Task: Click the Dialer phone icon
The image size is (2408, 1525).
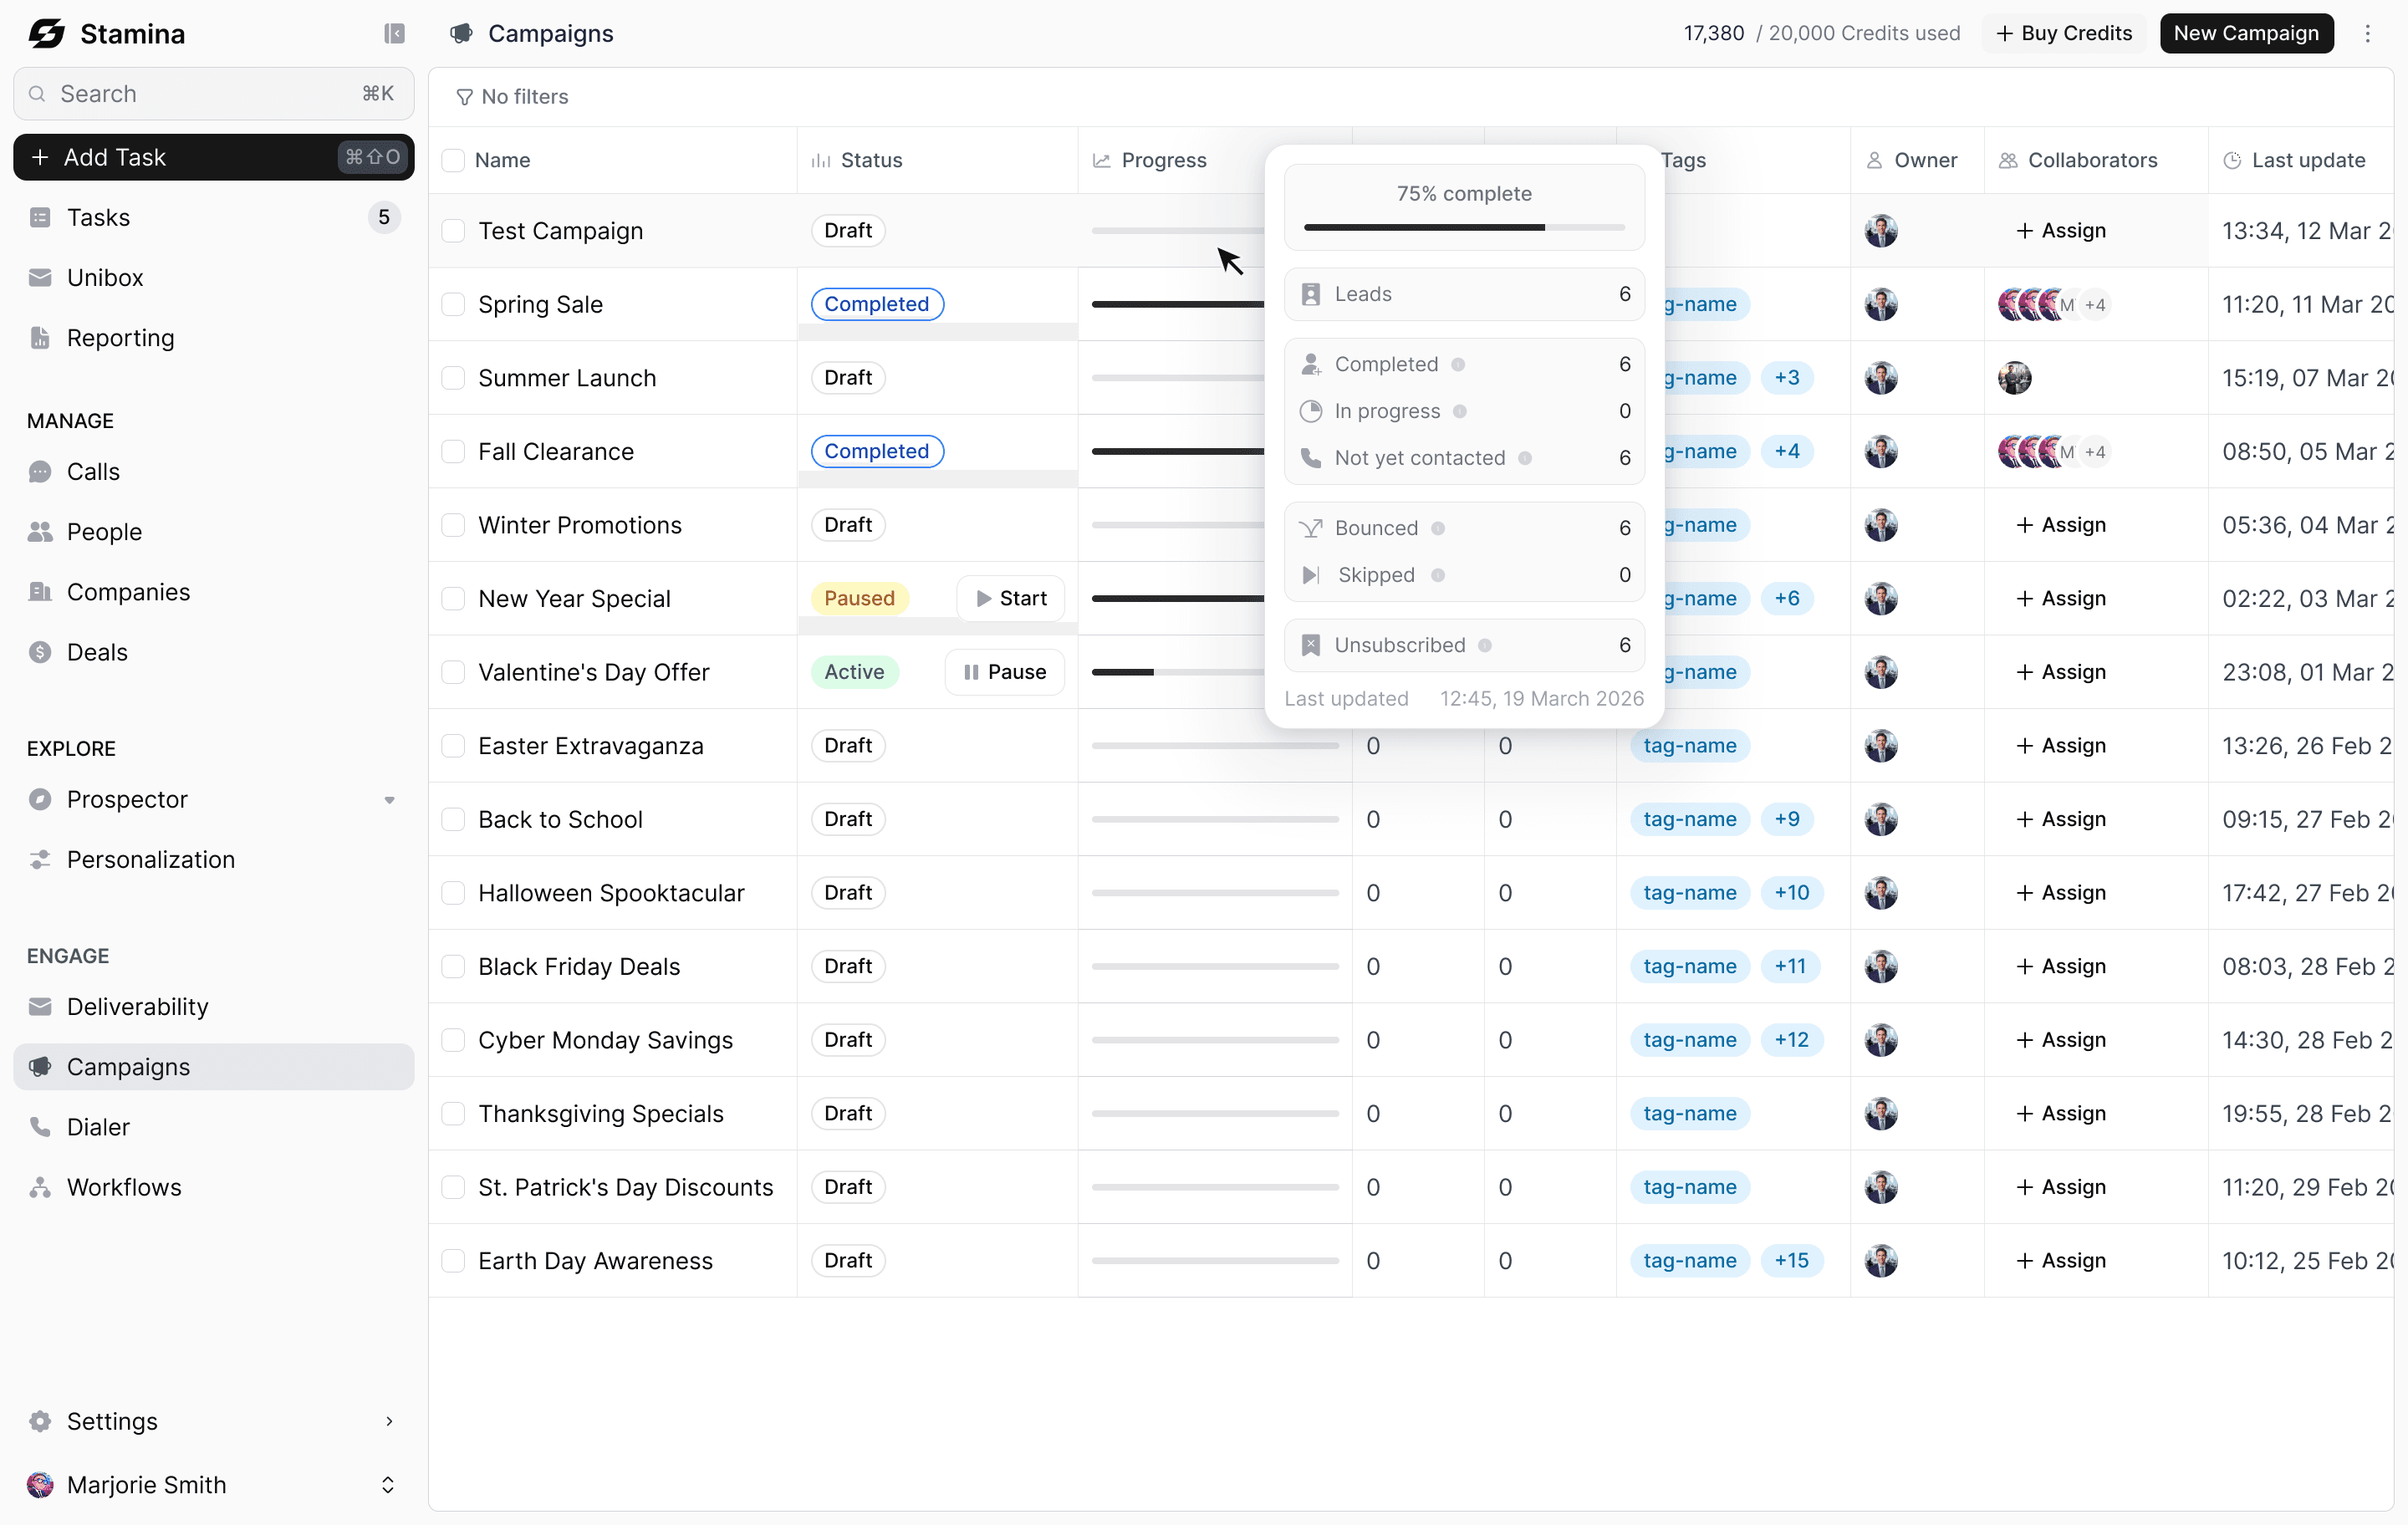Action: point(40,1127)
